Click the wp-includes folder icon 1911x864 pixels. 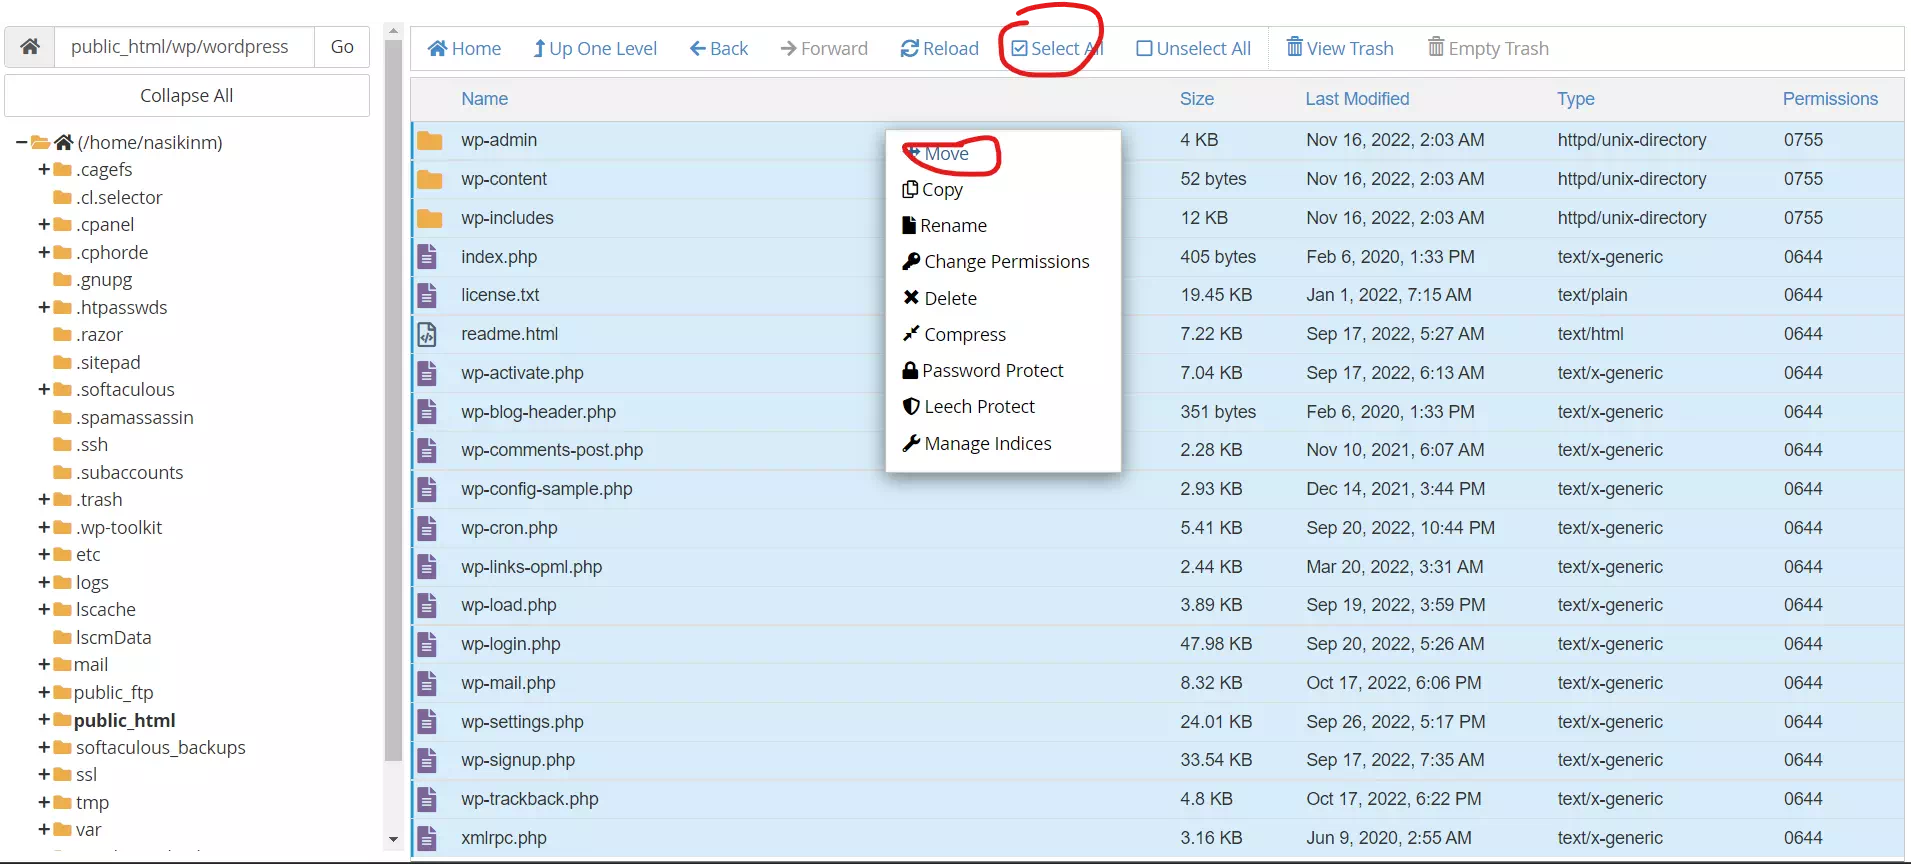click(x=430, y=218)
